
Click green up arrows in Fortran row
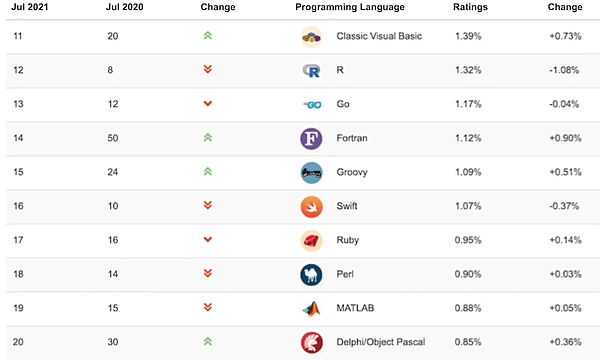click(208, 137)
